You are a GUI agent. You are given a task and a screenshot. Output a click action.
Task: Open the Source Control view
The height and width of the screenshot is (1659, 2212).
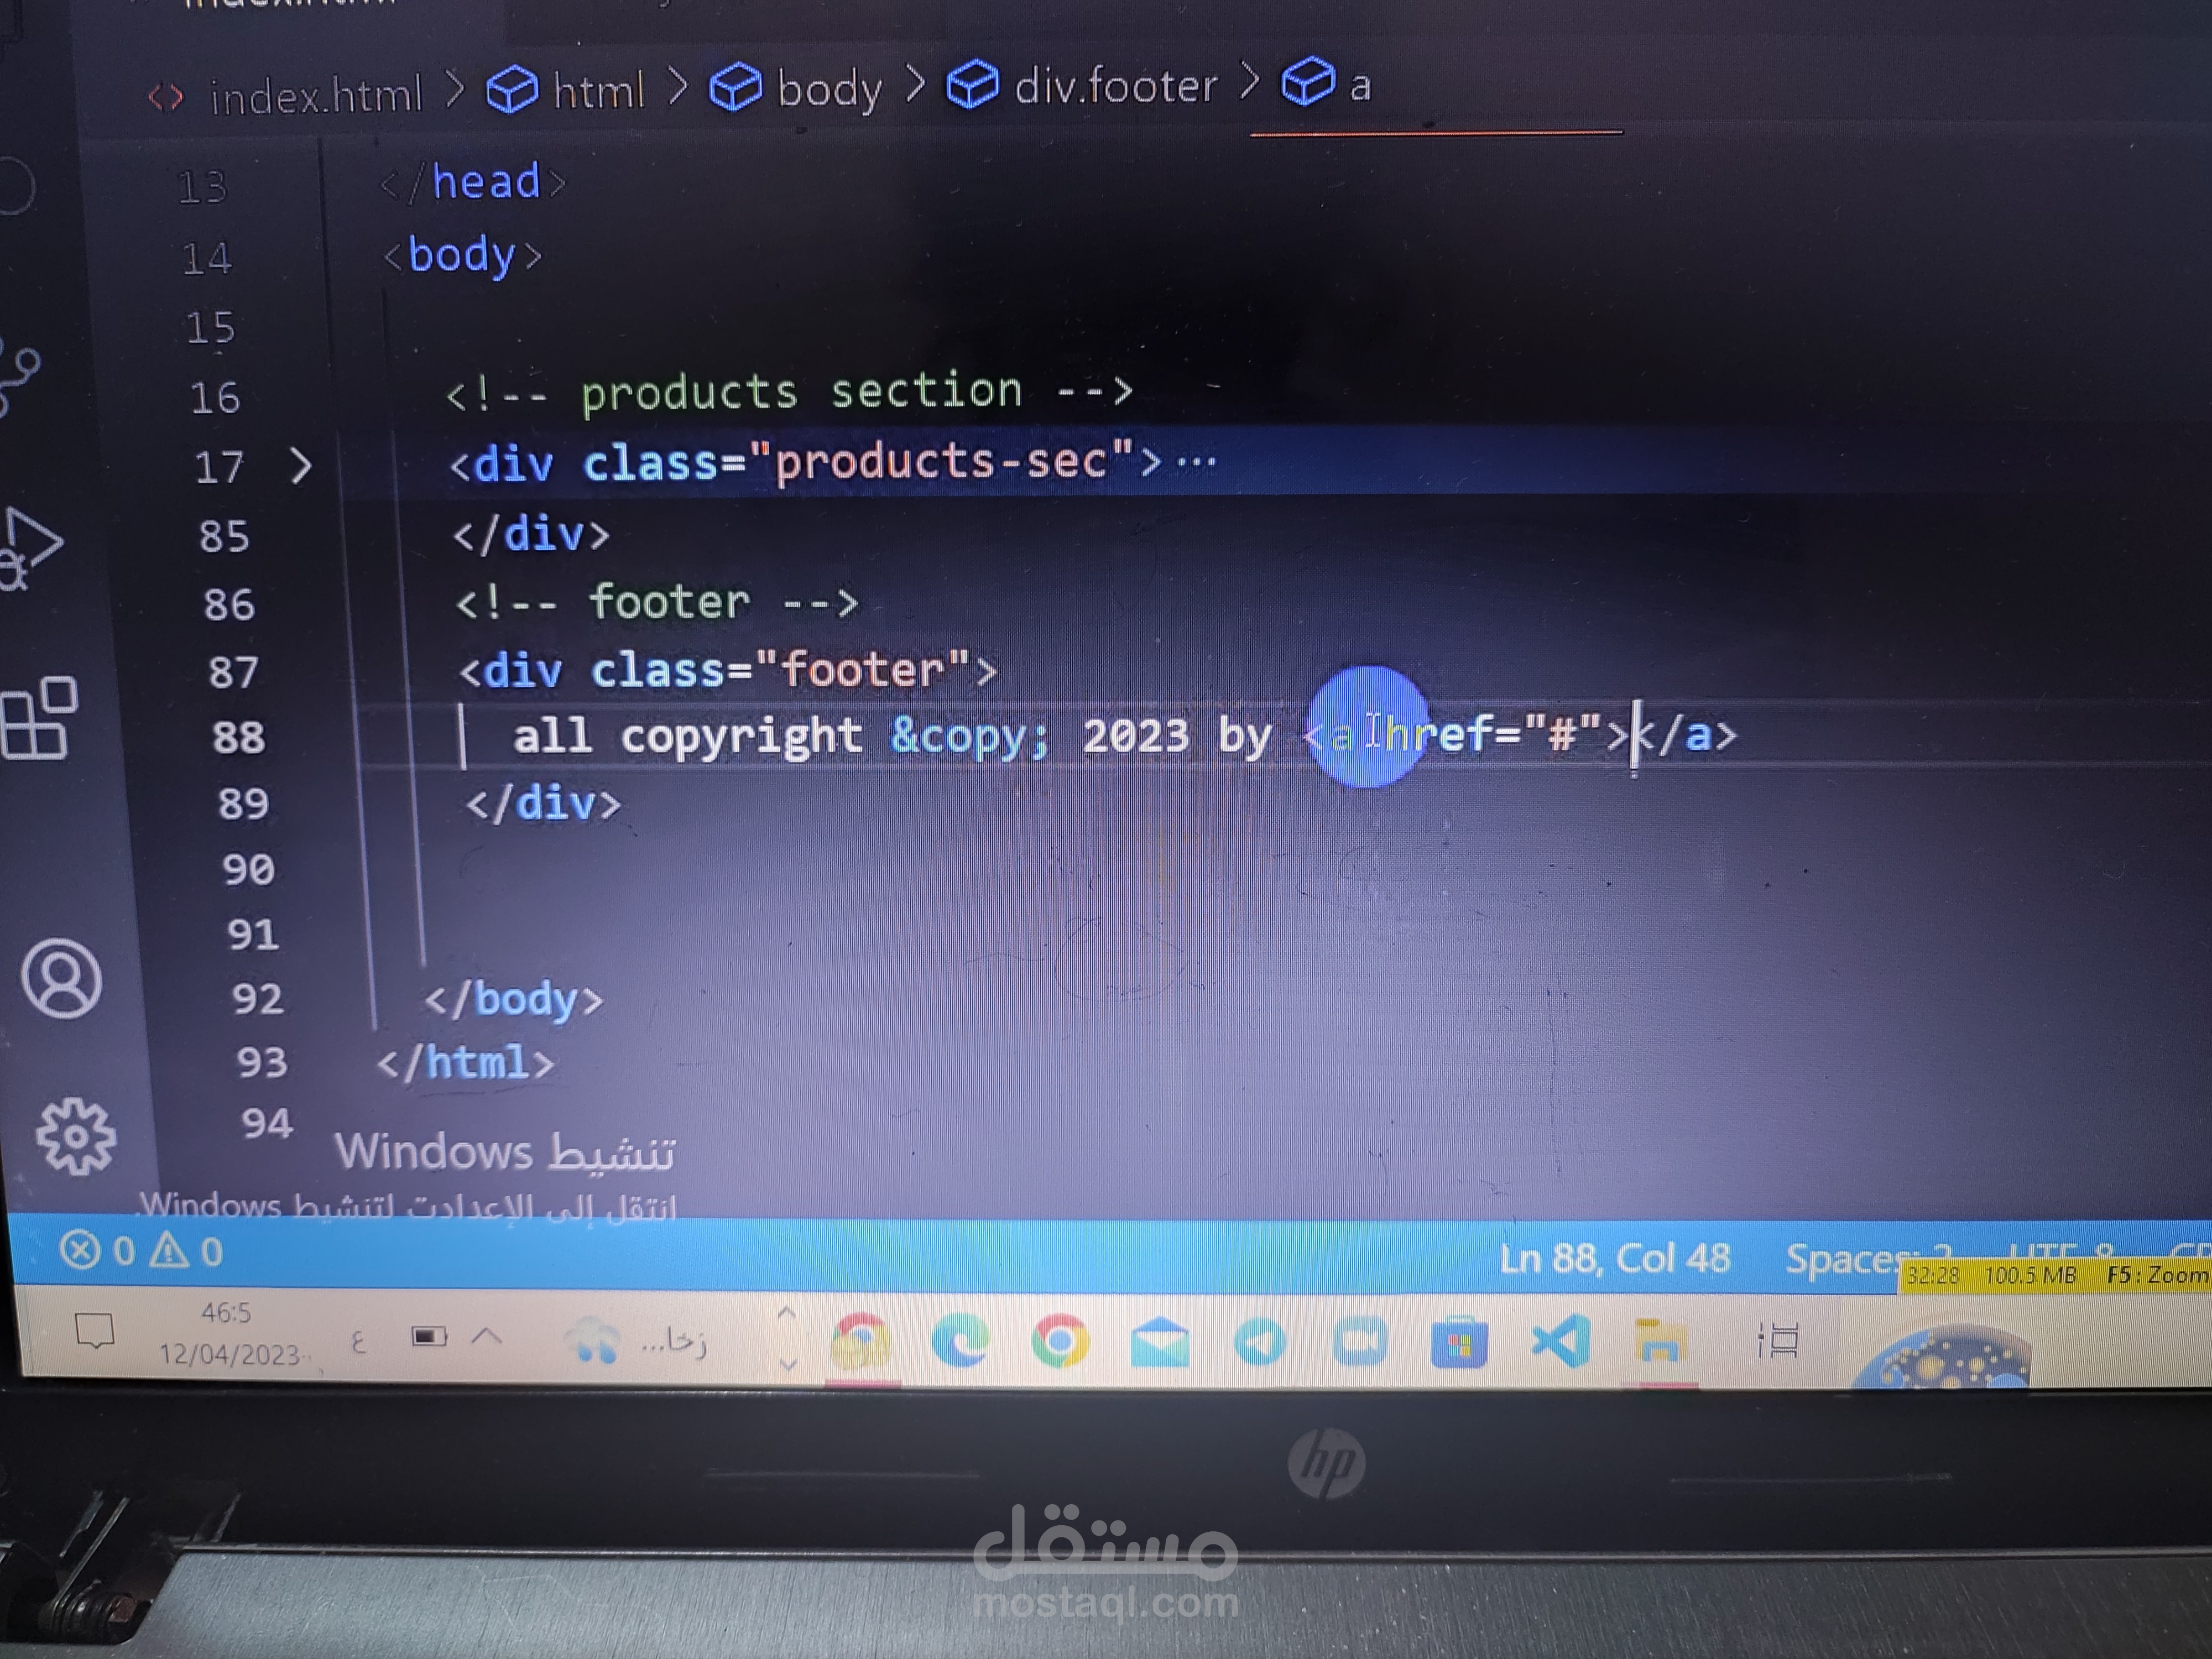tap(20, 380)
